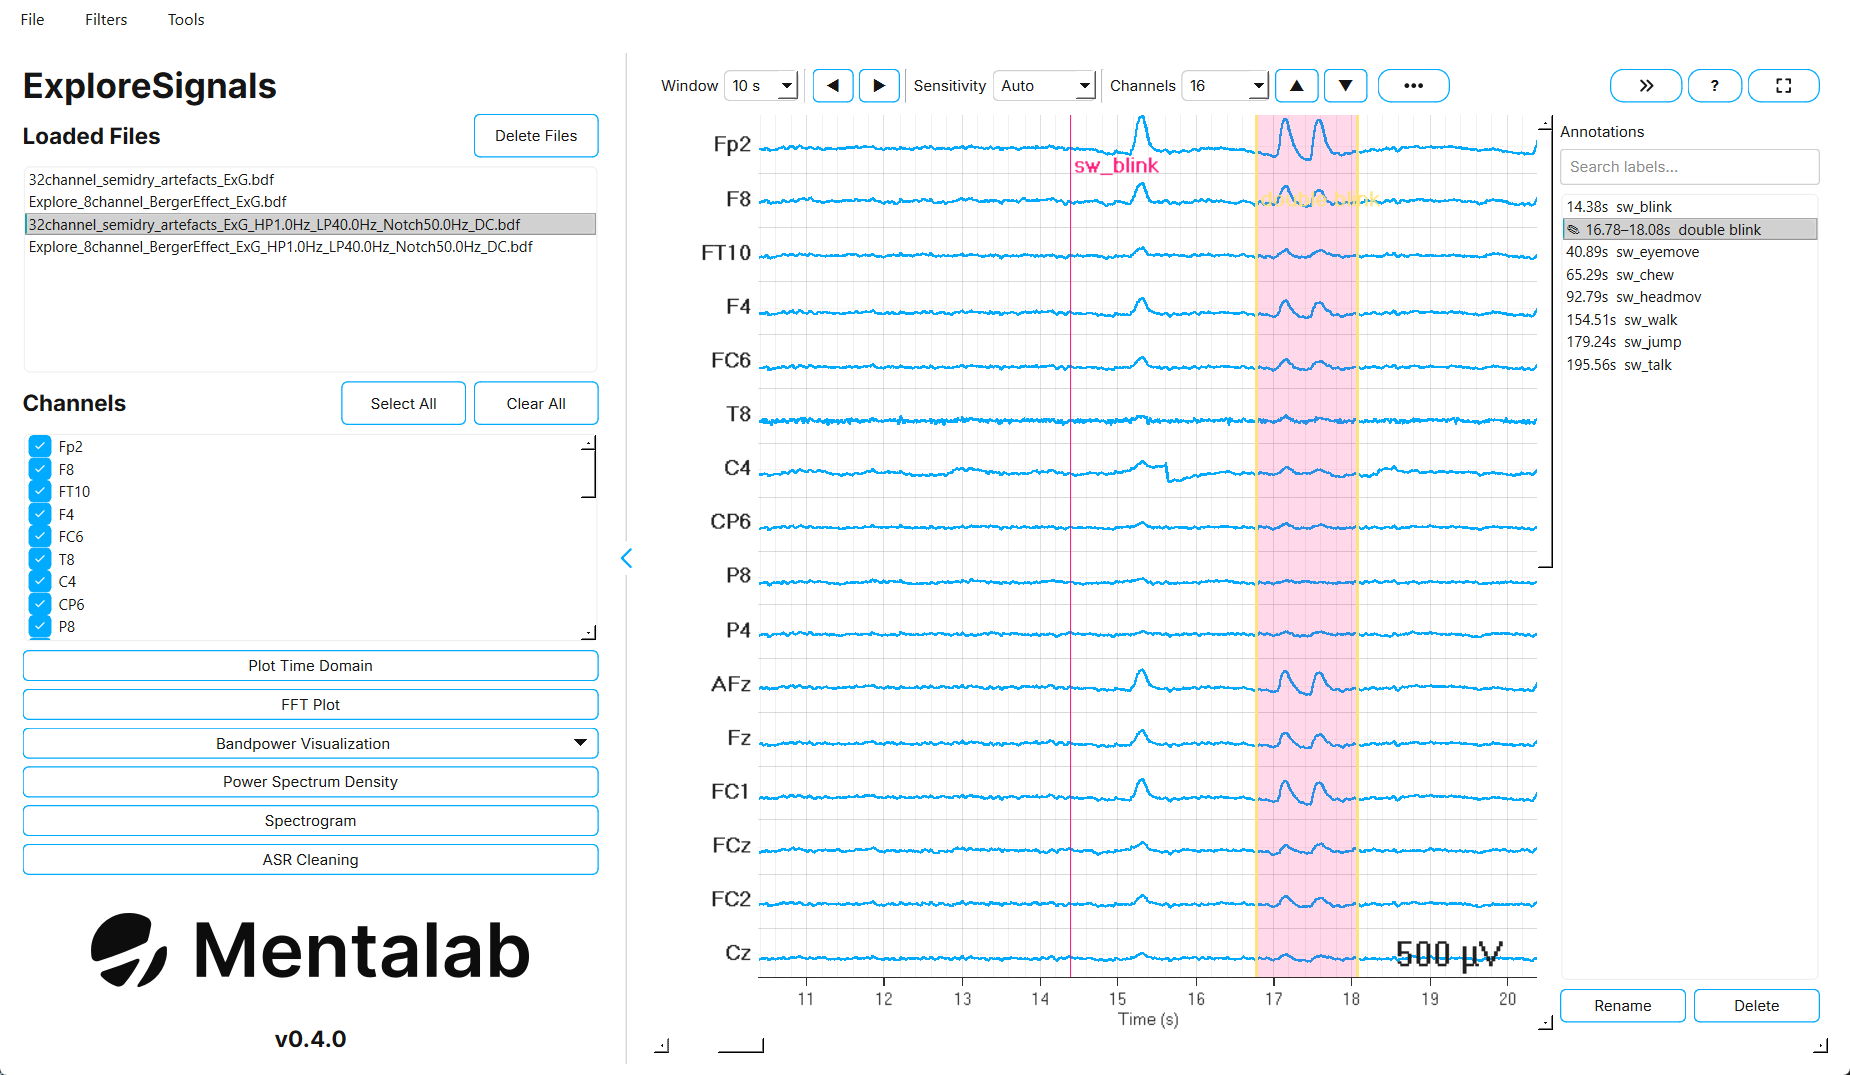The image size is (1850, 1075).
Task: Click the AFz channel label on plot
Action: (x=731, y=684)
